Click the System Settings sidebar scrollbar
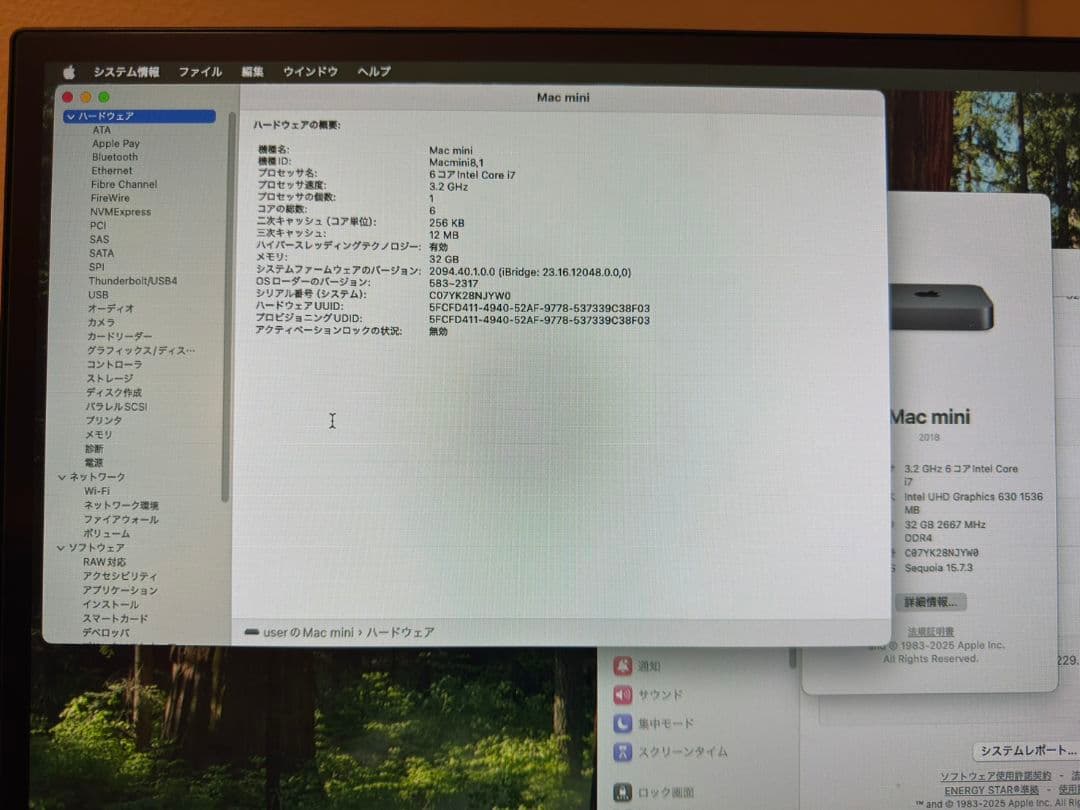Screen dimensions: 1080x810 pos(234,300)
